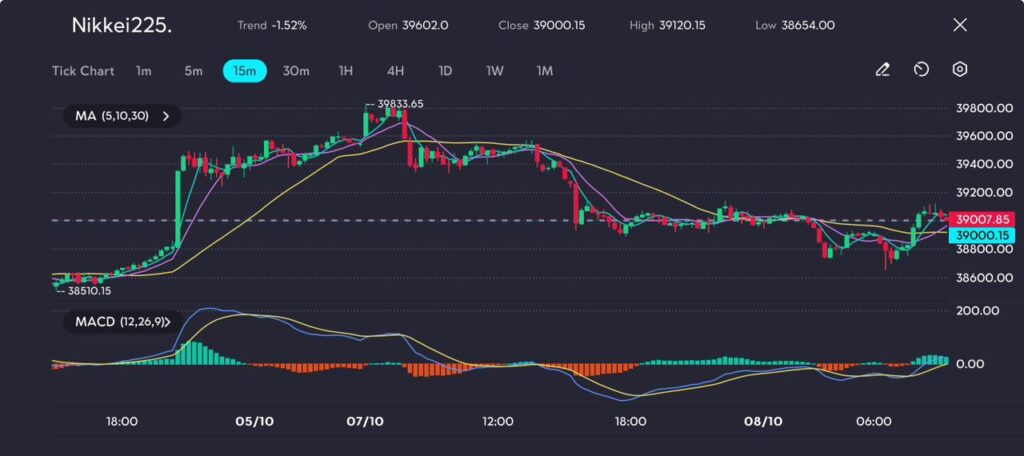Switch to Tick Chart view
This screenshot has width=1024, height=456.
point(83,71)
